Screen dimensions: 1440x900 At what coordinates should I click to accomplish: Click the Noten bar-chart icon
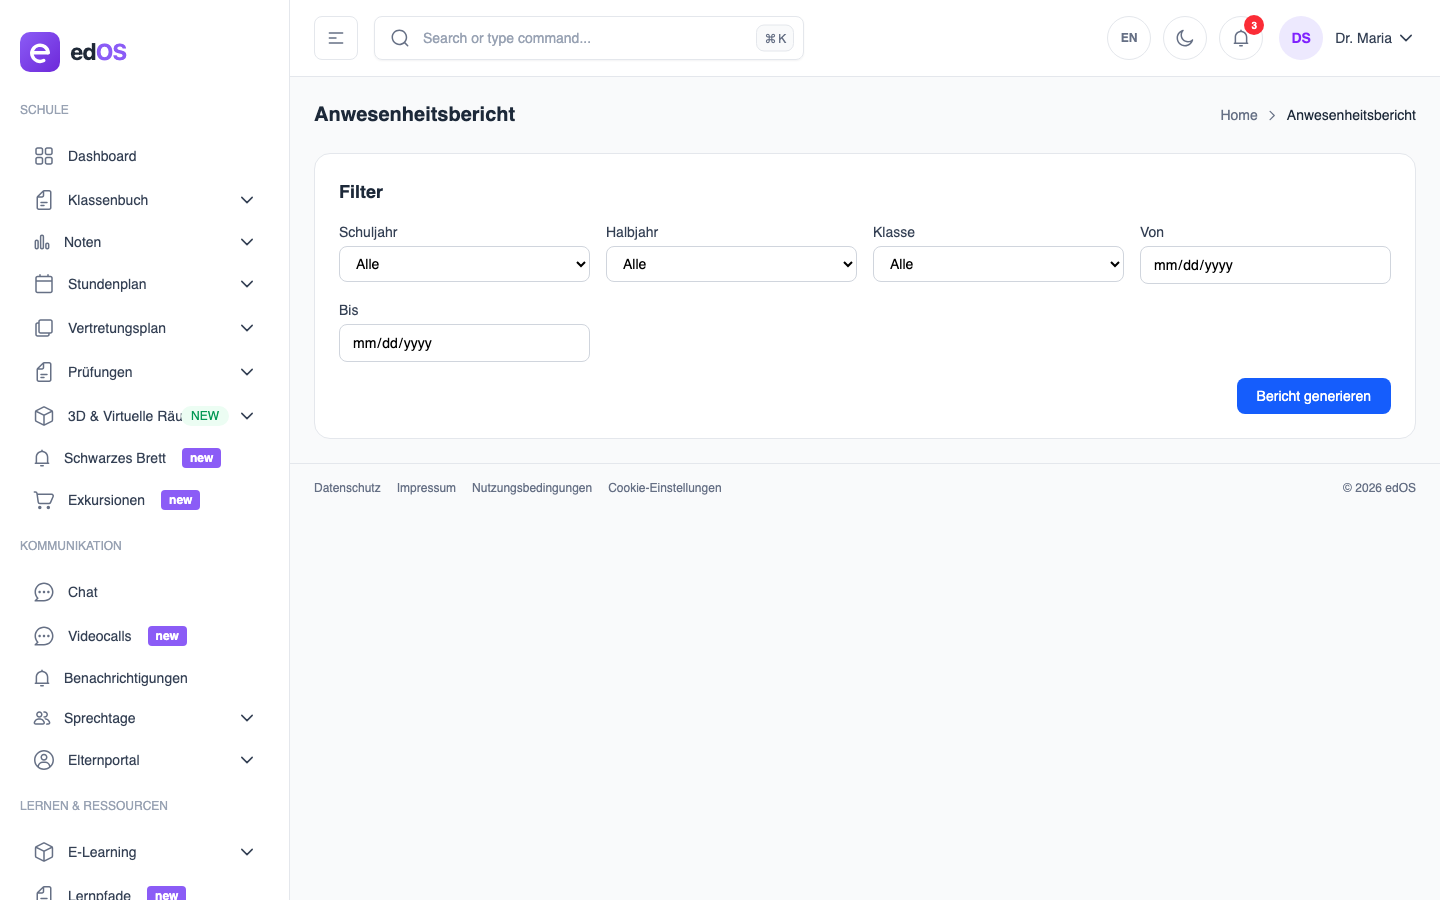coord(44,242)
